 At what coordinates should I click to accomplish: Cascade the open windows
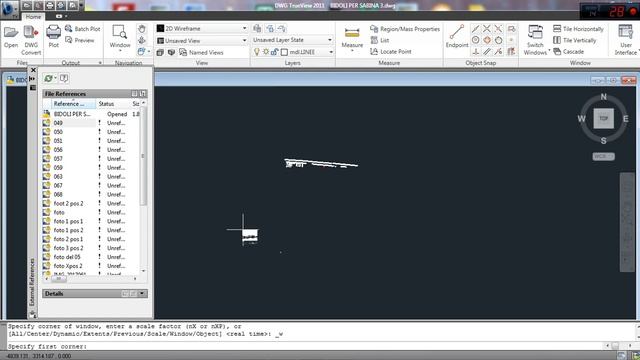[x=568, y=51]
